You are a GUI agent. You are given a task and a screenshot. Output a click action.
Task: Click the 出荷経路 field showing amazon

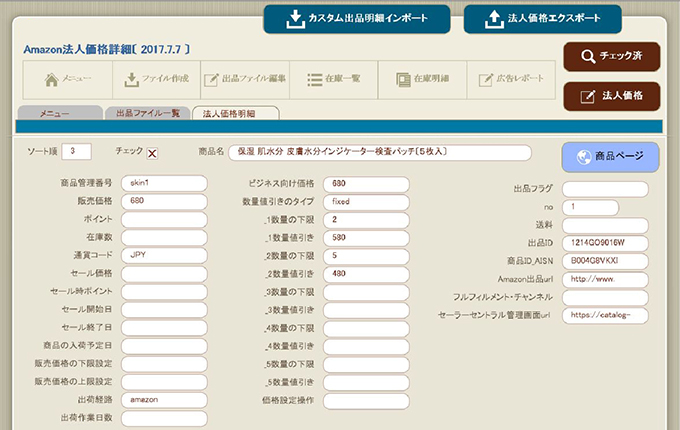[164, 400]
